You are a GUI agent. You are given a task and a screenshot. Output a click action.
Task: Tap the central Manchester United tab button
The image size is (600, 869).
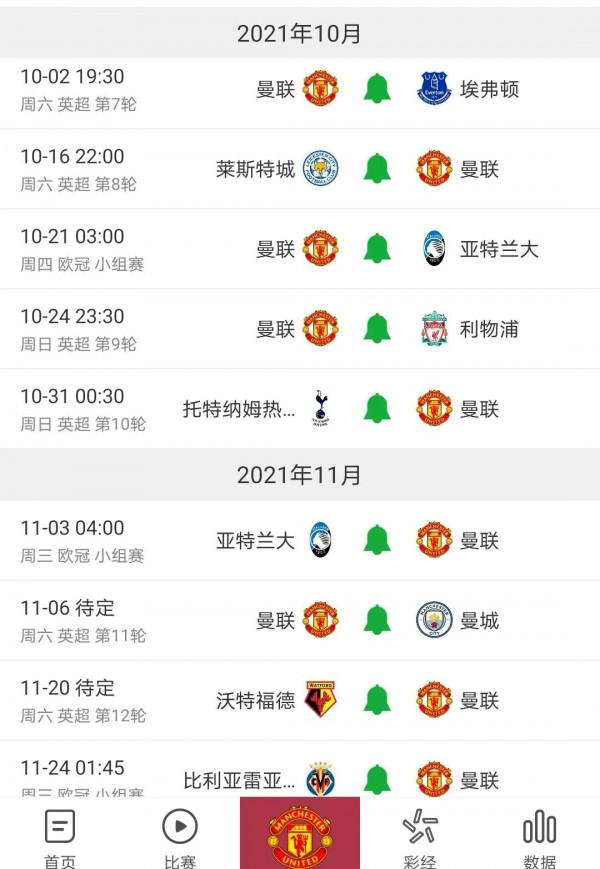300,834
